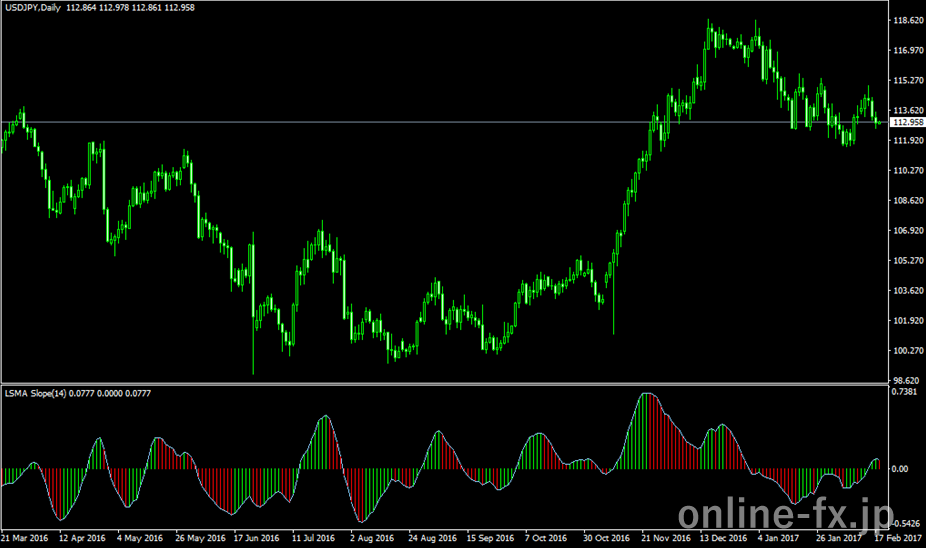Click the indicator zero level label 0.00
The width and height of the screenshot is (926, 548).
tap(899, 469)
